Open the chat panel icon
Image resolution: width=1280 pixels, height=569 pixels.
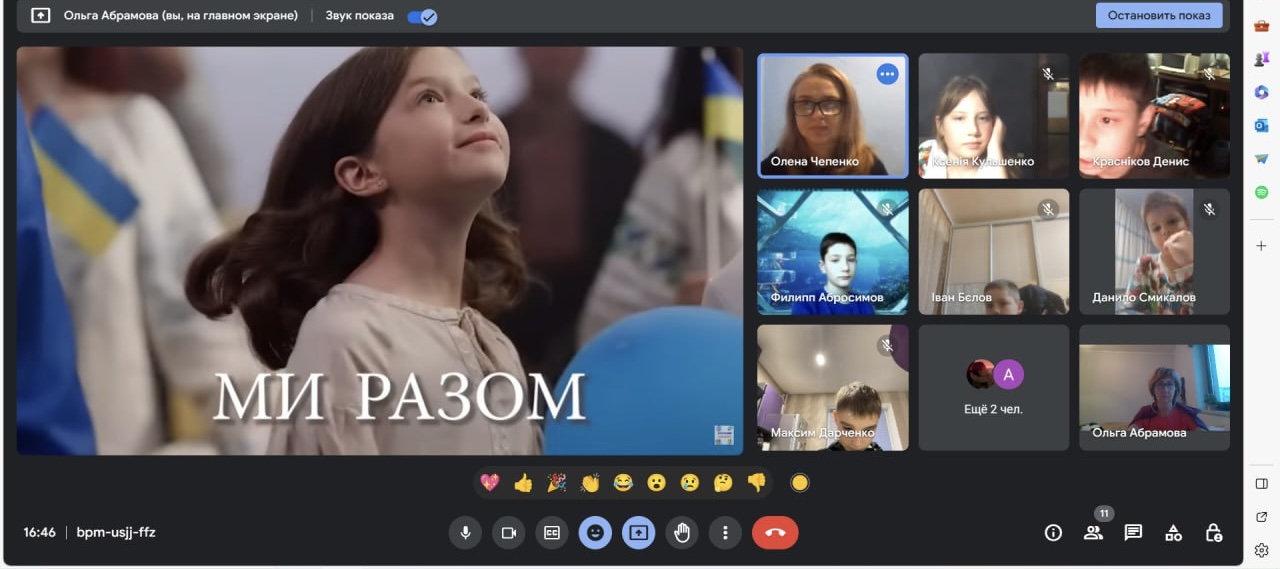tap(1133, 533)
